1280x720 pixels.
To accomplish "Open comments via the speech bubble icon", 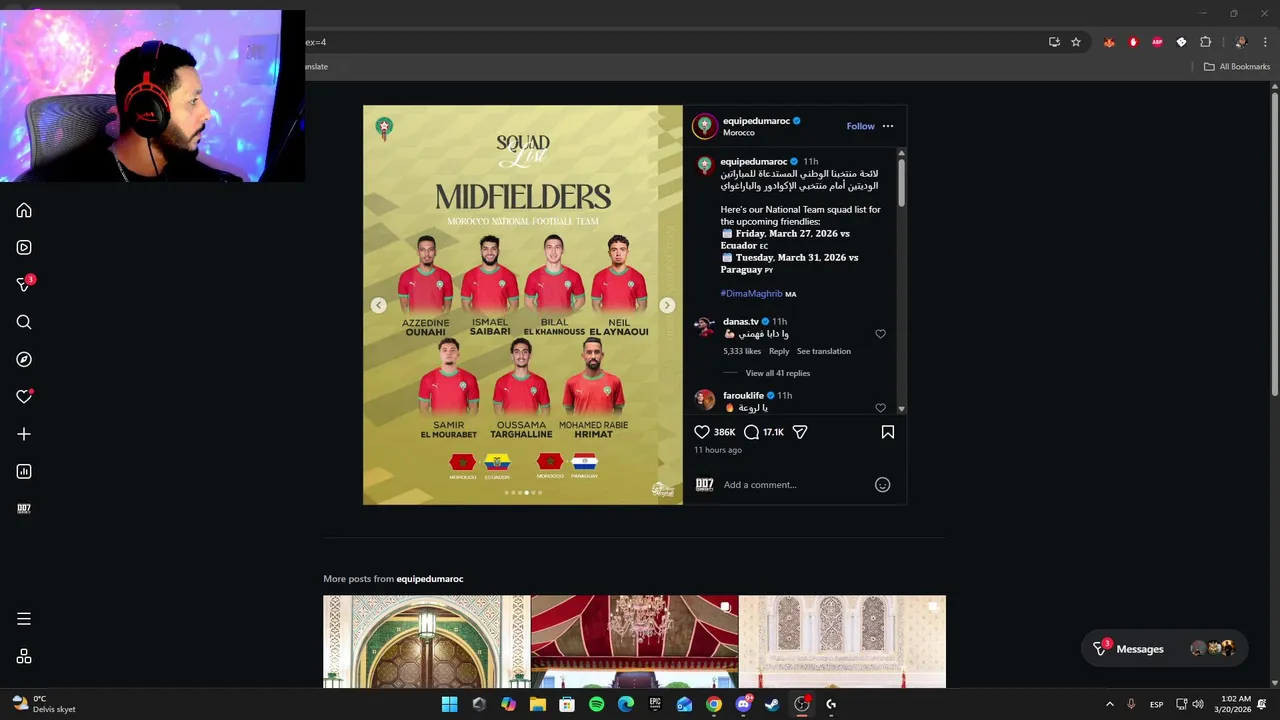I will point(751,432).
